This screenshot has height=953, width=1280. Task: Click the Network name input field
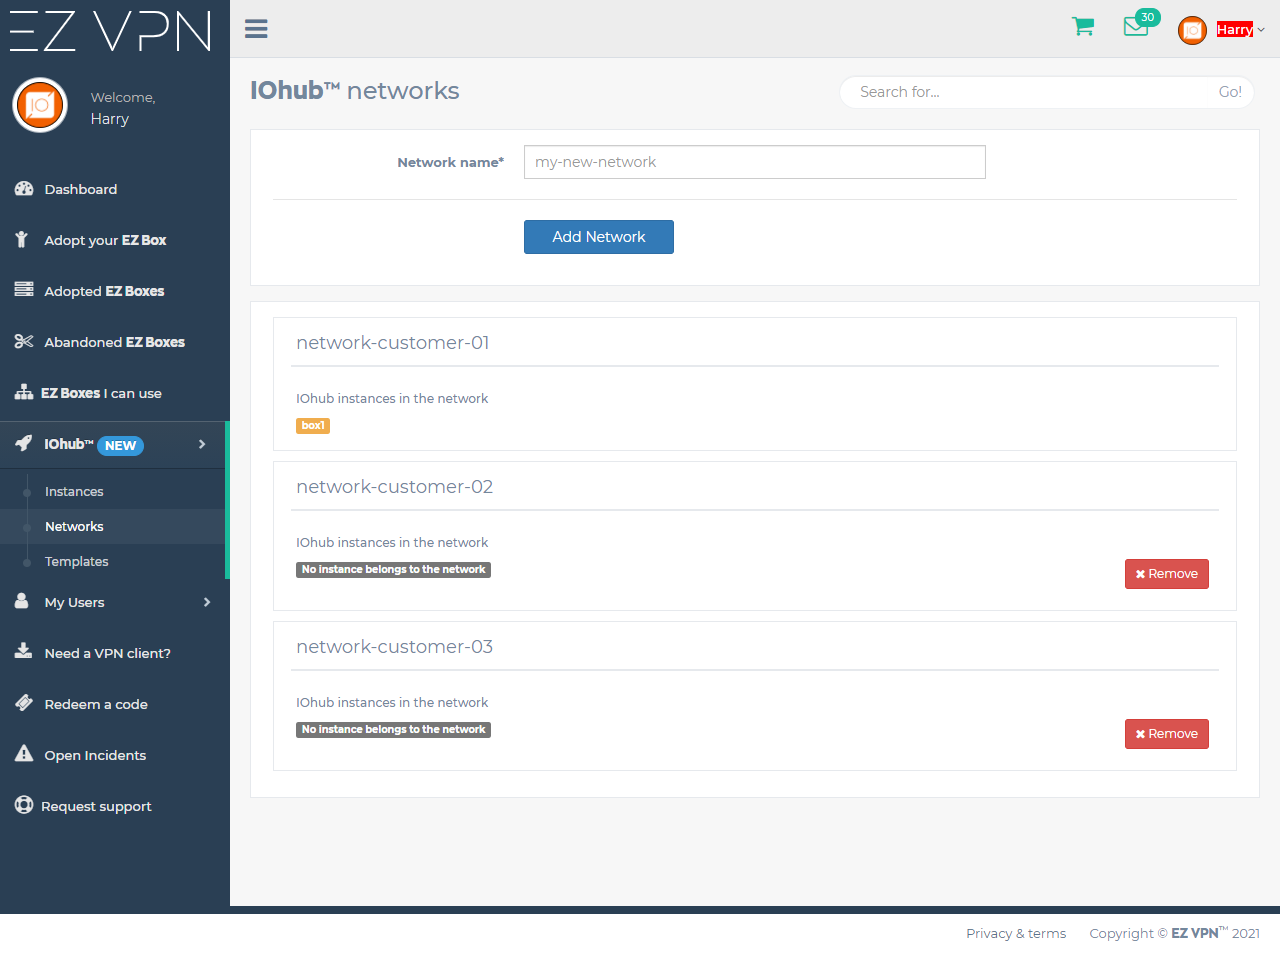(755, 162)
